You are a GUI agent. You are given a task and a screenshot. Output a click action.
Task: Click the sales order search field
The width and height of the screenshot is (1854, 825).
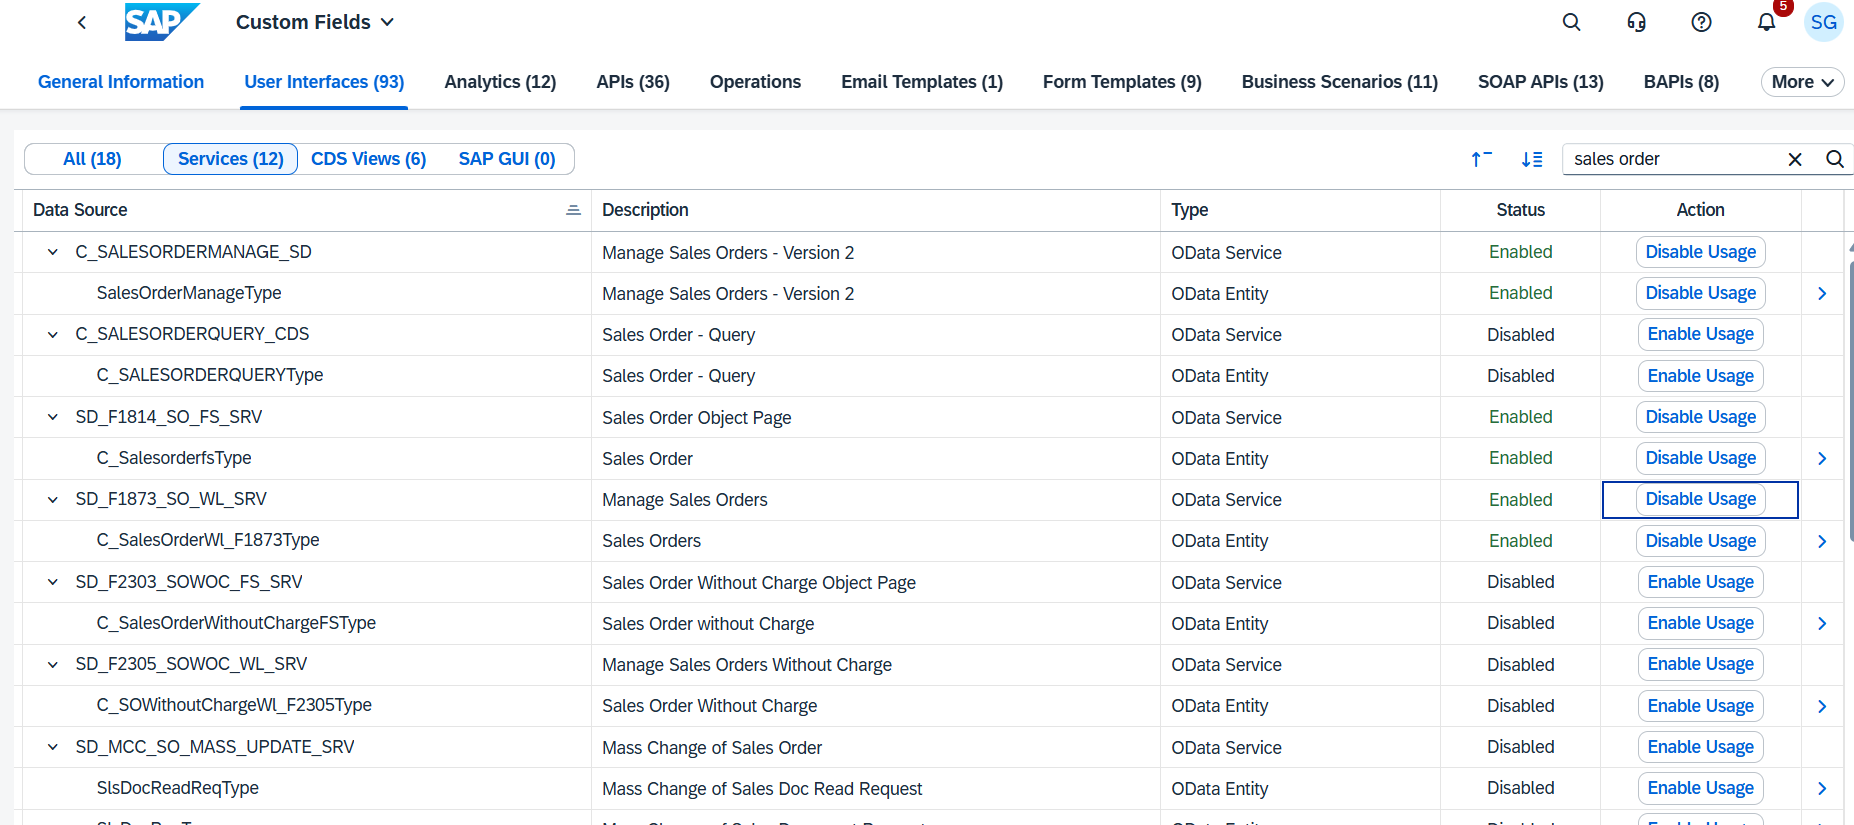tap(1675, 159)
